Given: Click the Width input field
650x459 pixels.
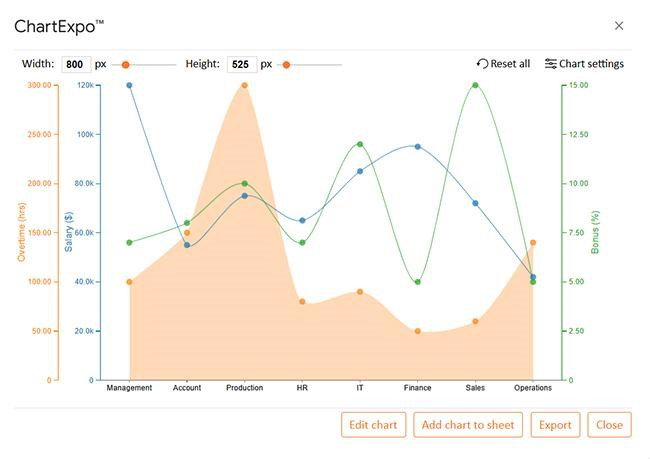Looking at the screenshot, I should [75, 64].
